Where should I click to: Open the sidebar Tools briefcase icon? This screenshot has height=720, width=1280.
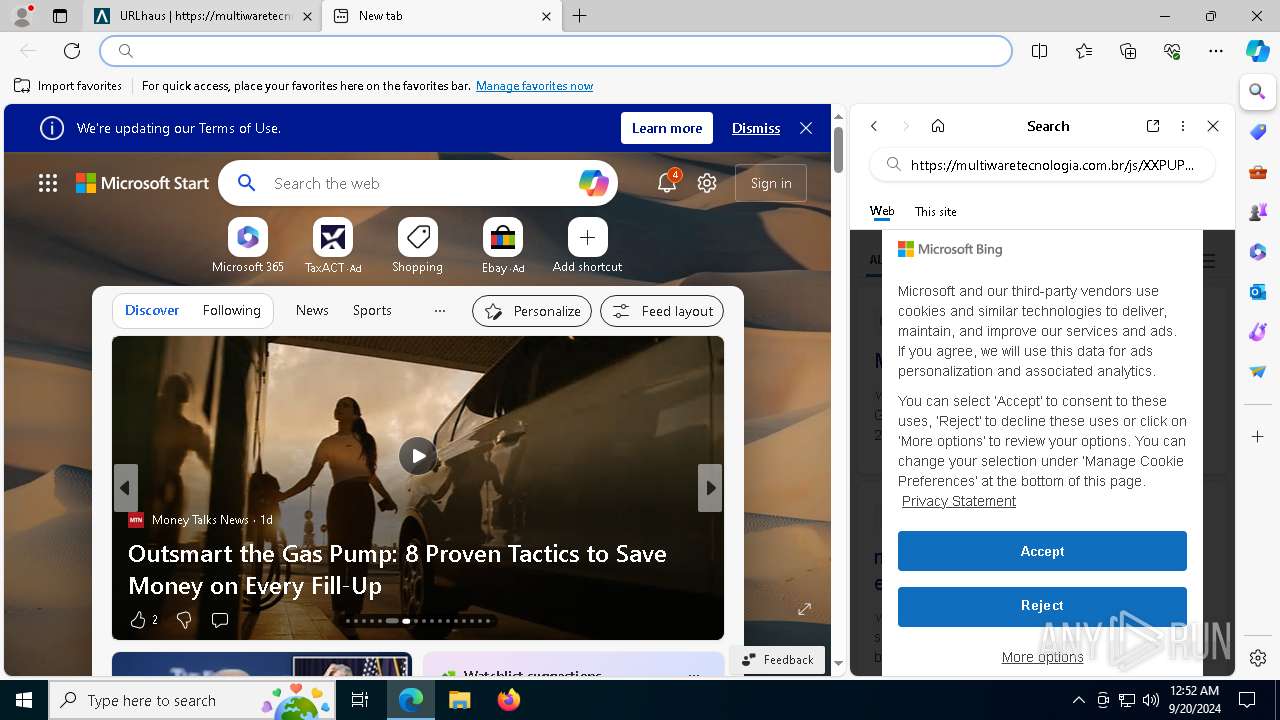click(x=1258, y=172)
